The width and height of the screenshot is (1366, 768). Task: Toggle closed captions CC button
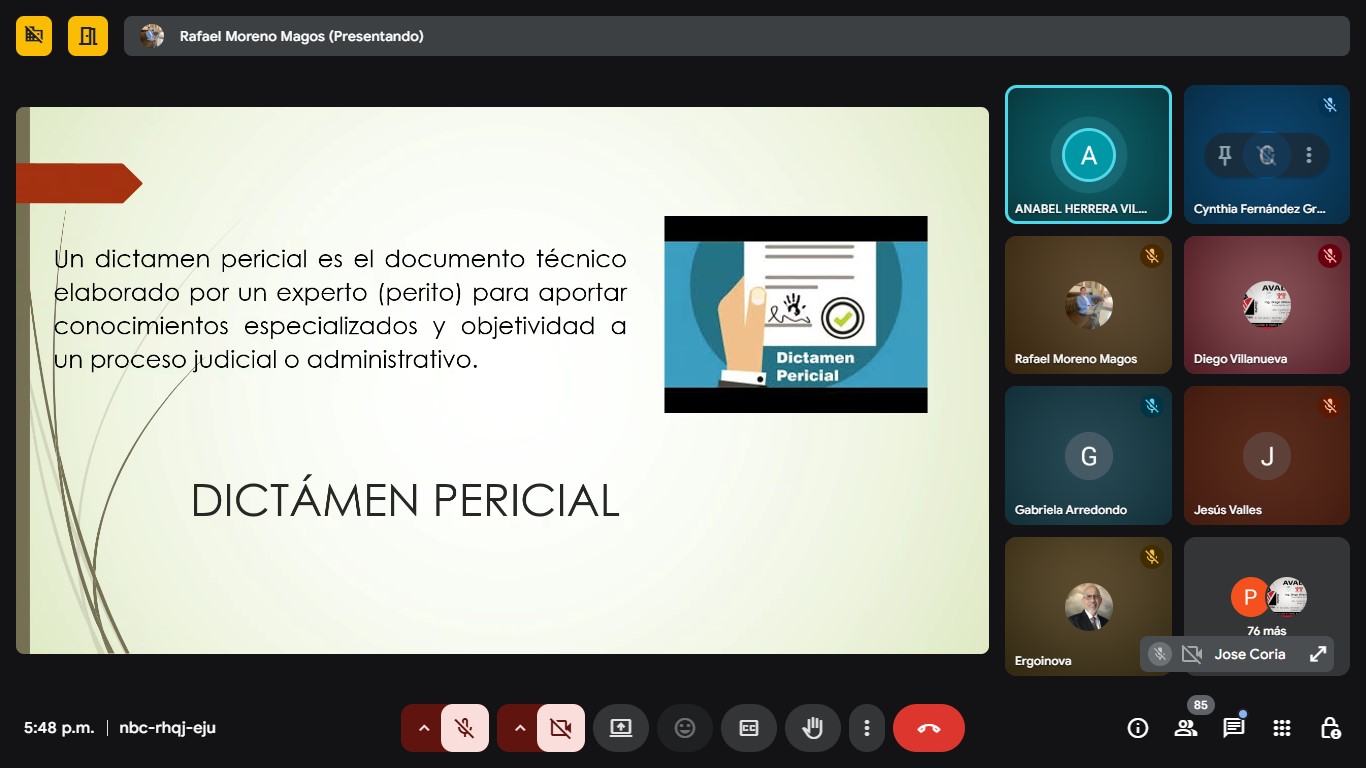749,728
